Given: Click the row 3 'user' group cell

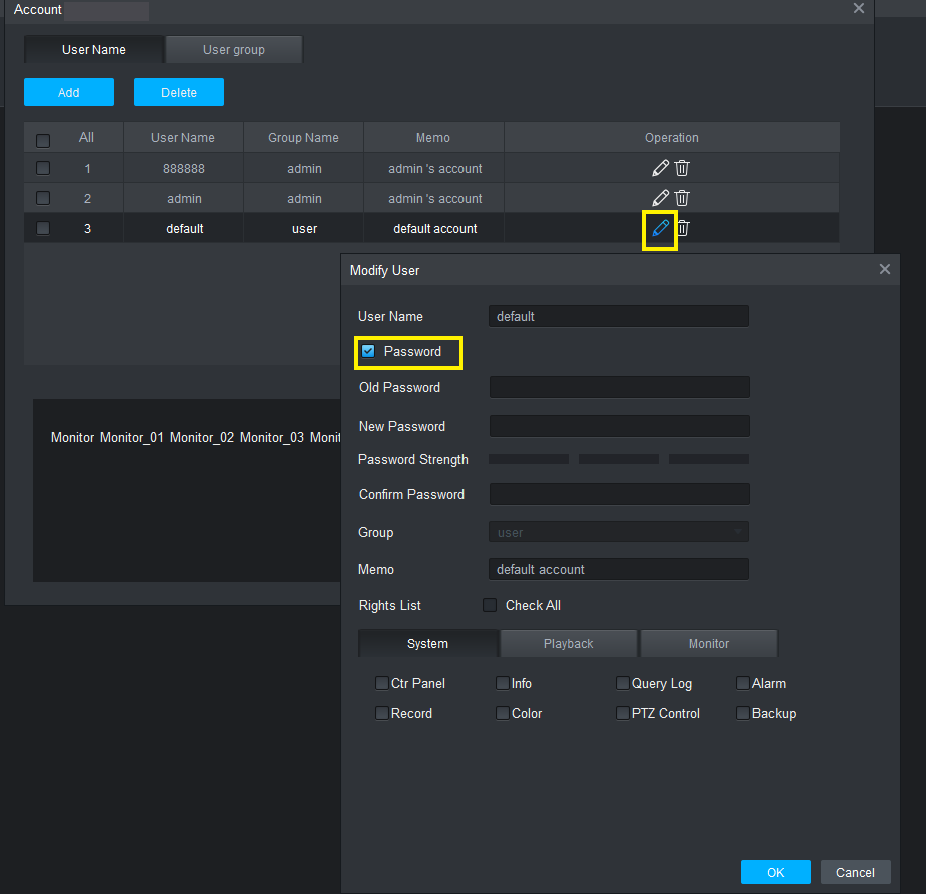Looking at the screenshot, I should click(304, 229).
